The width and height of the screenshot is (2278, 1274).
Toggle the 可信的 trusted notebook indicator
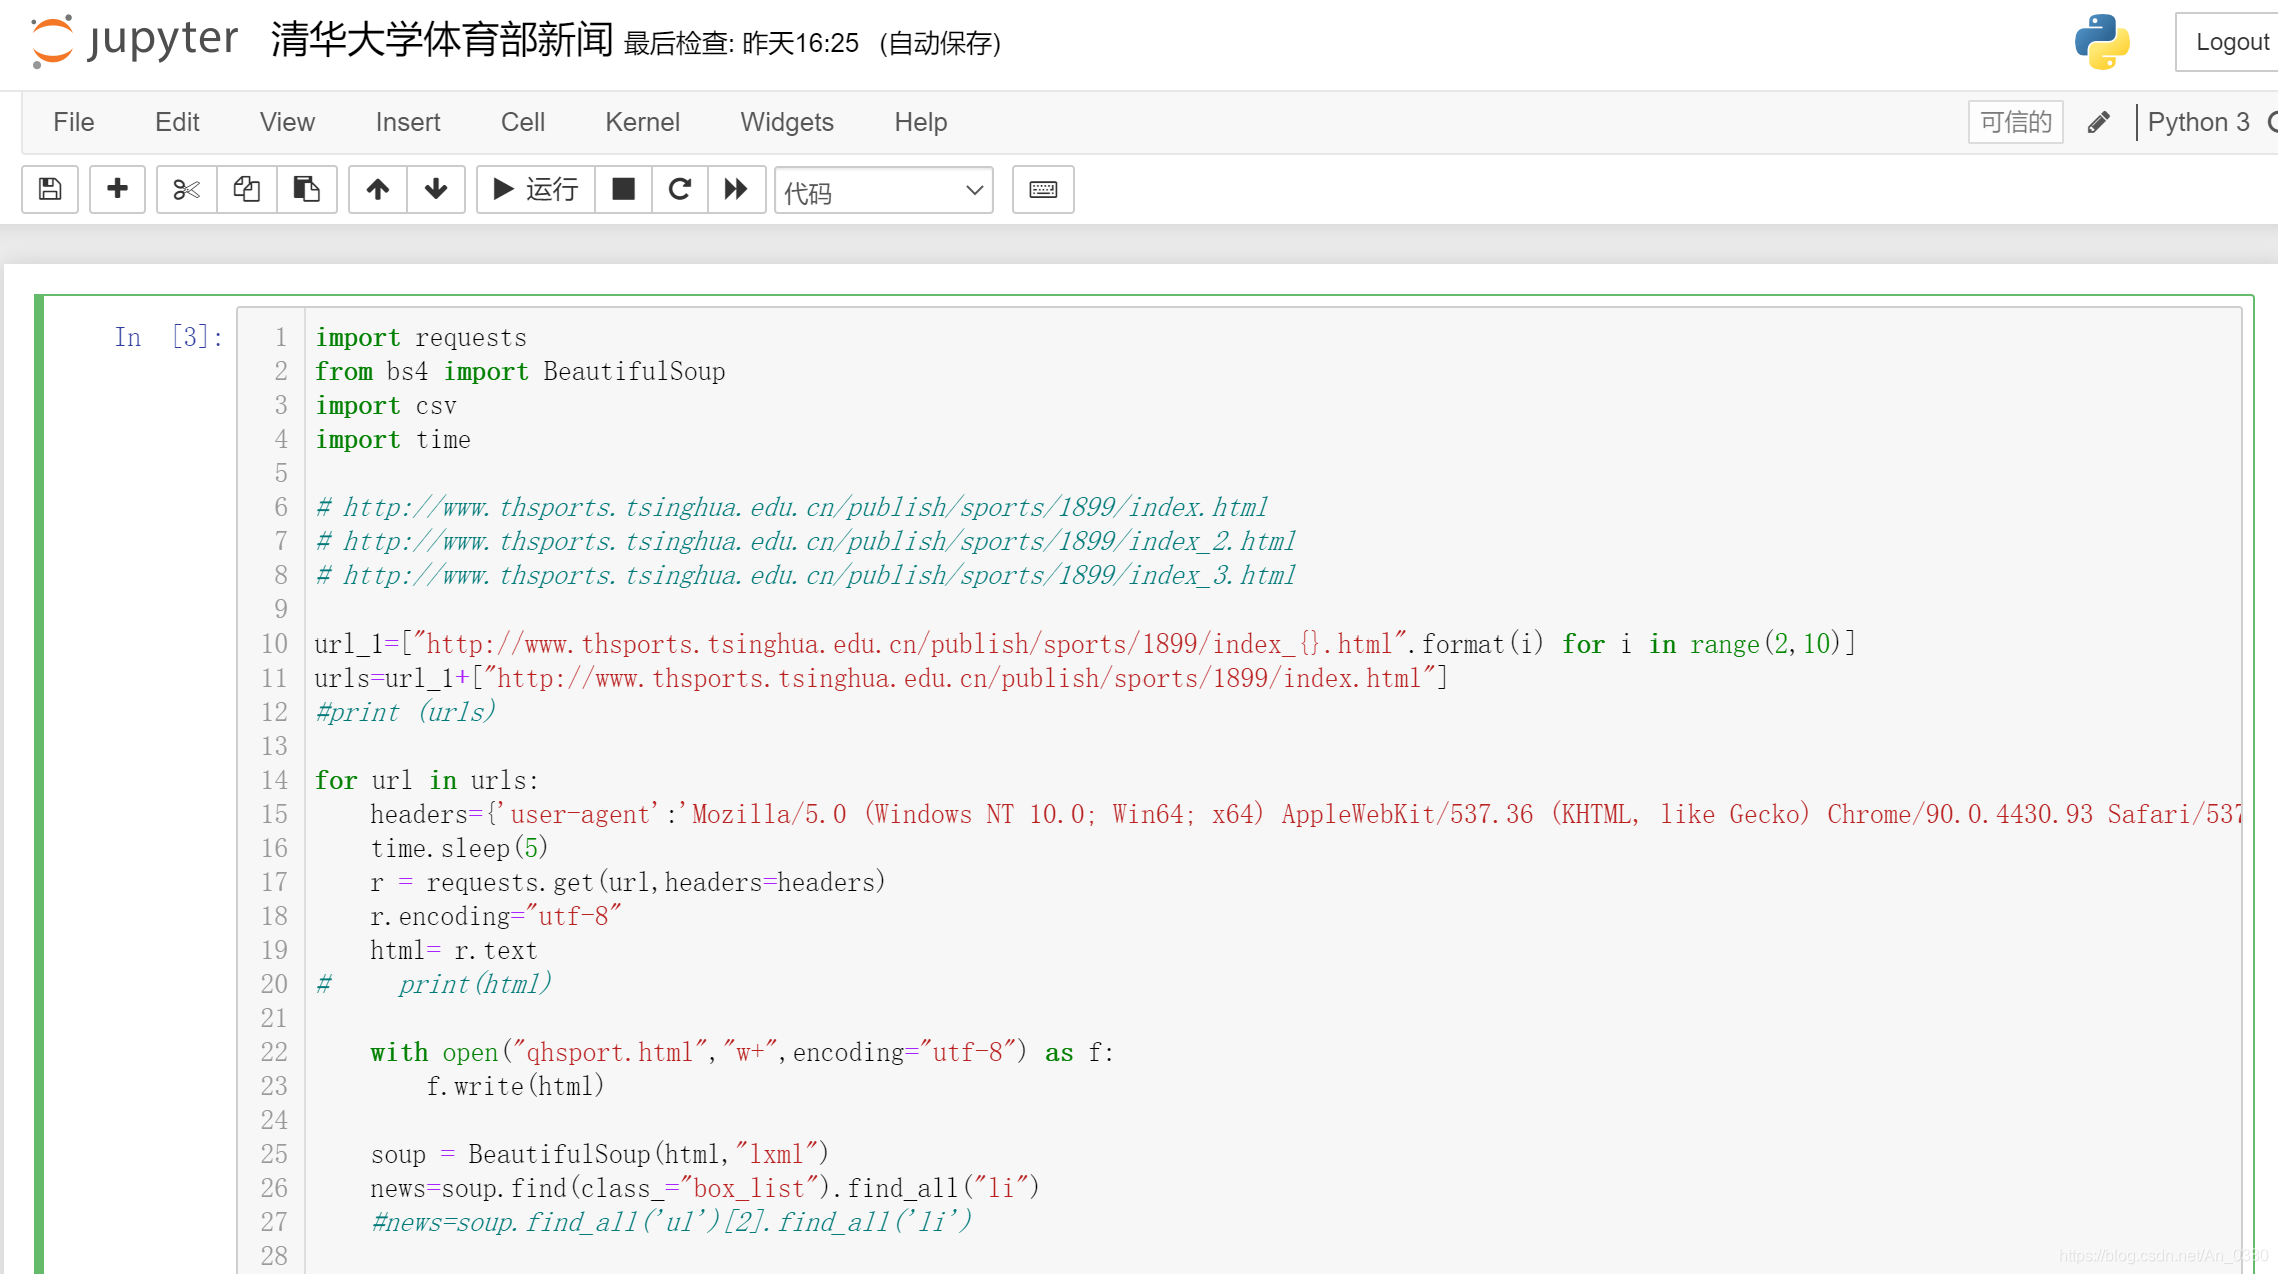[x=2015, y=122]
